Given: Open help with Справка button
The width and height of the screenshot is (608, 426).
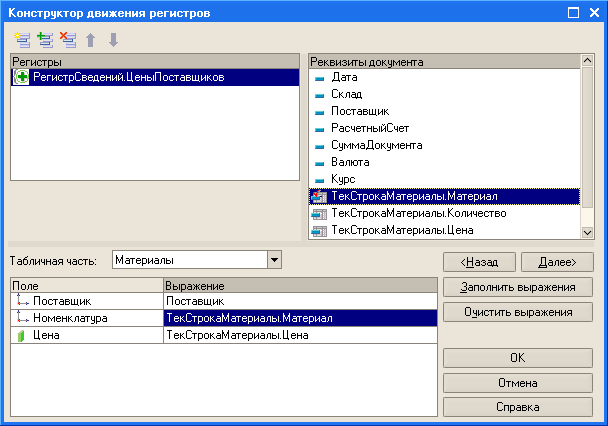Looking at the screenshot, I should [x=518, y=407].
